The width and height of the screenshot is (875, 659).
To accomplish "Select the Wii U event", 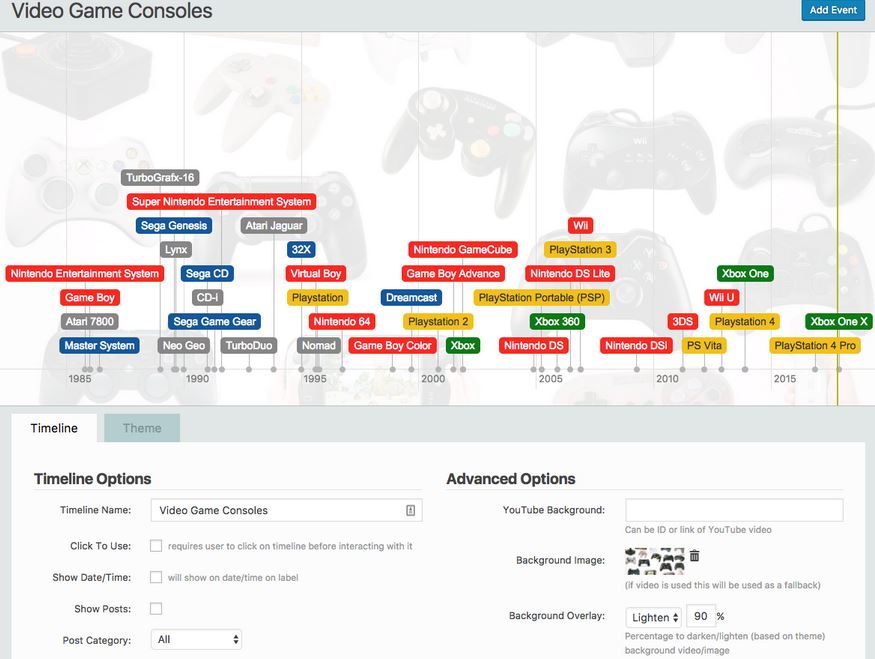I will tap(722, 297).
